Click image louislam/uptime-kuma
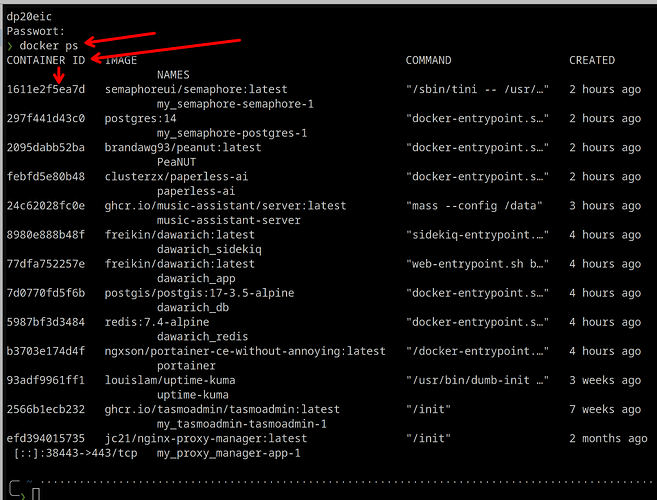The width and height of the screenshot is (657, 500). pyautogui.click(x=170, y=381)
